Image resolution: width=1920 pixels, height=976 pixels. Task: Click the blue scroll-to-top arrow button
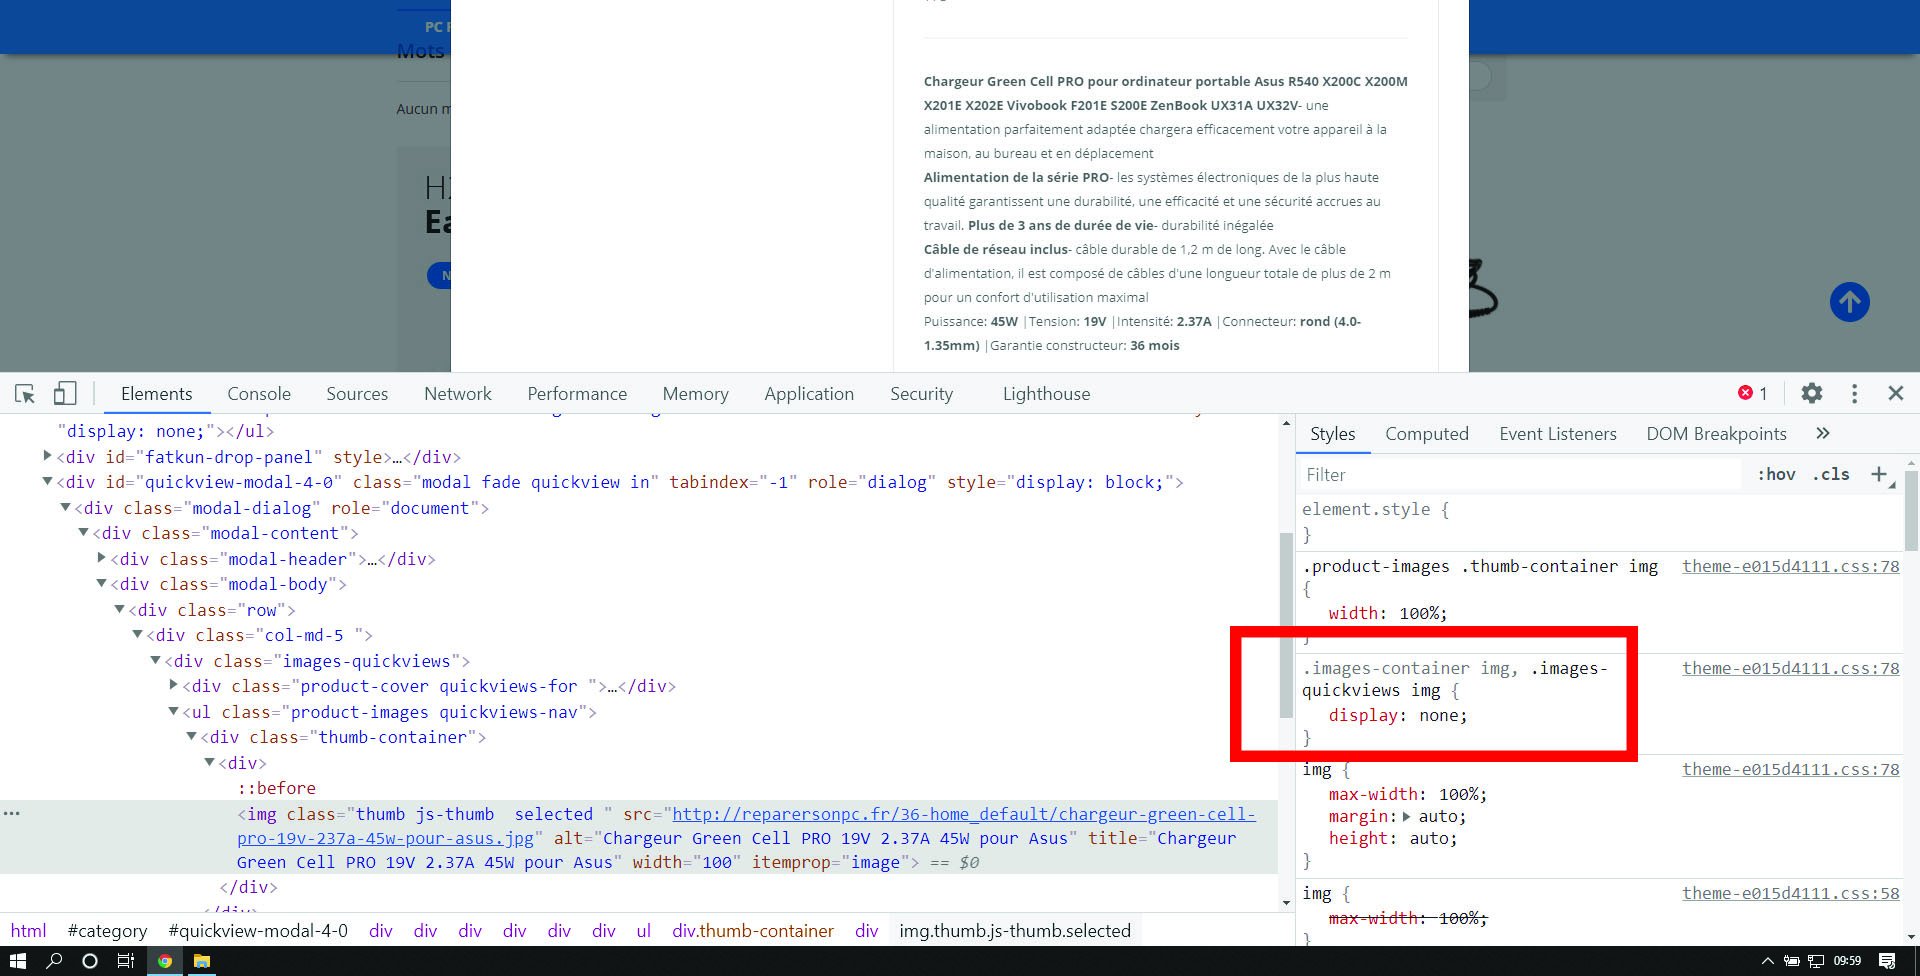point(1850,302)
